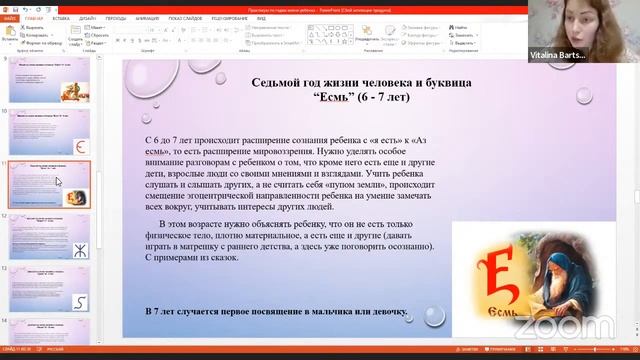Click the Normal view icon in status bar
Viewport: 640px width, 360px height.
point(528,350)
